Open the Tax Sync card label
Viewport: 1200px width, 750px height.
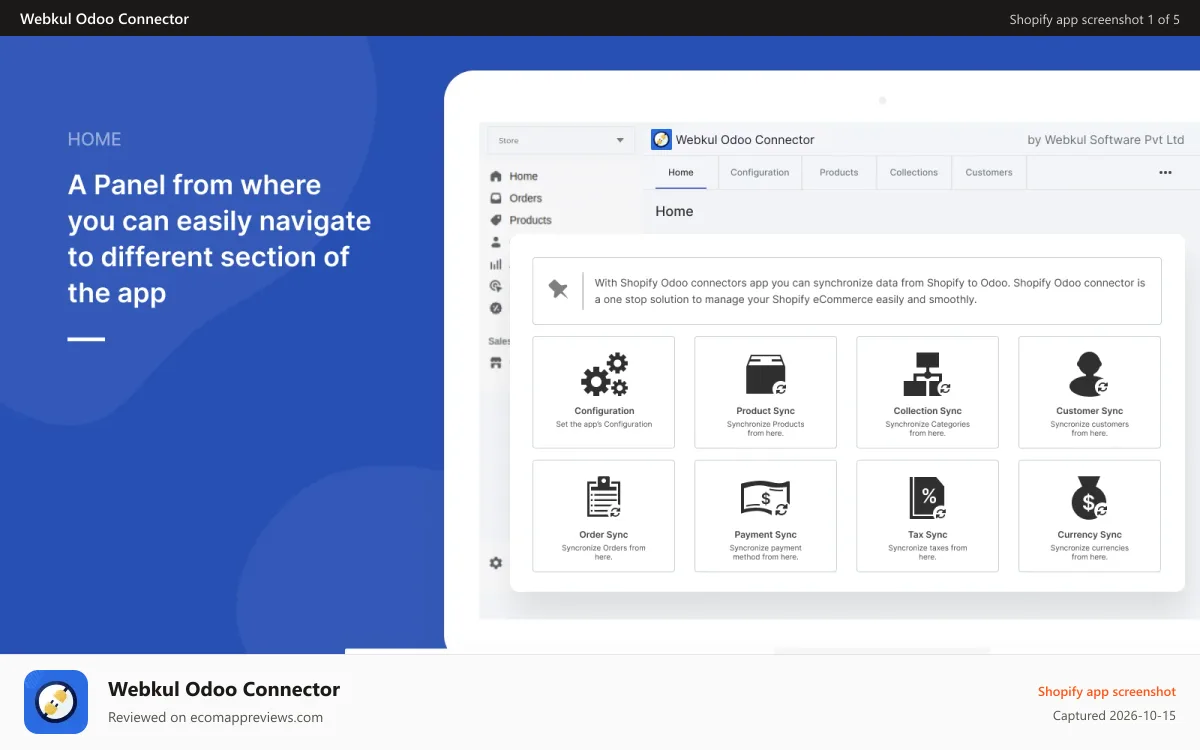[928, 535]
